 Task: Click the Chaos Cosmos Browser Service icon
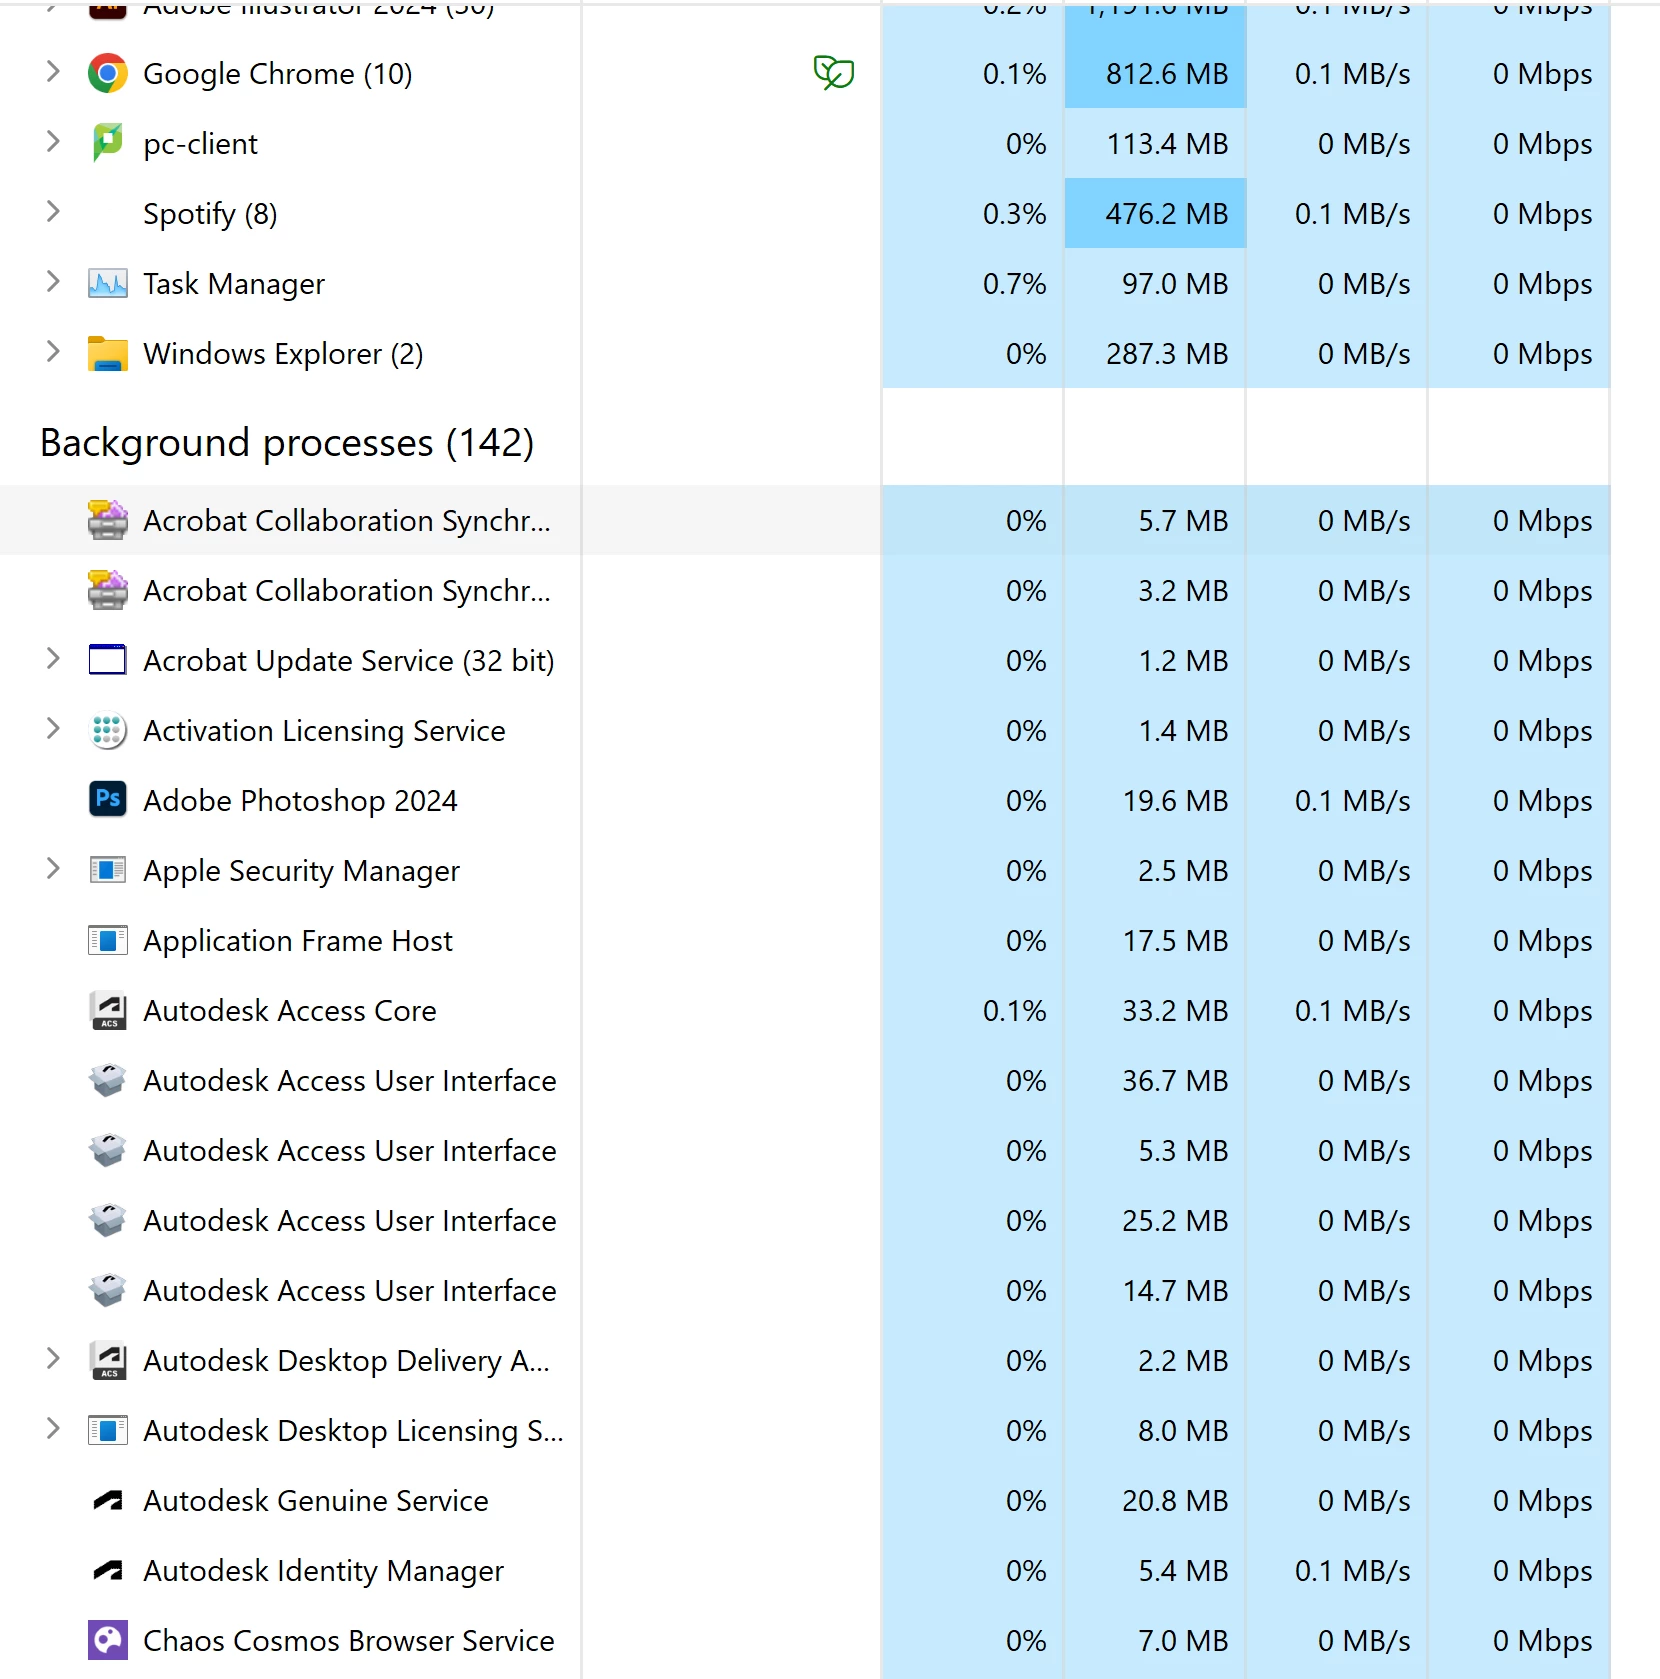(x=107, y=1640)
